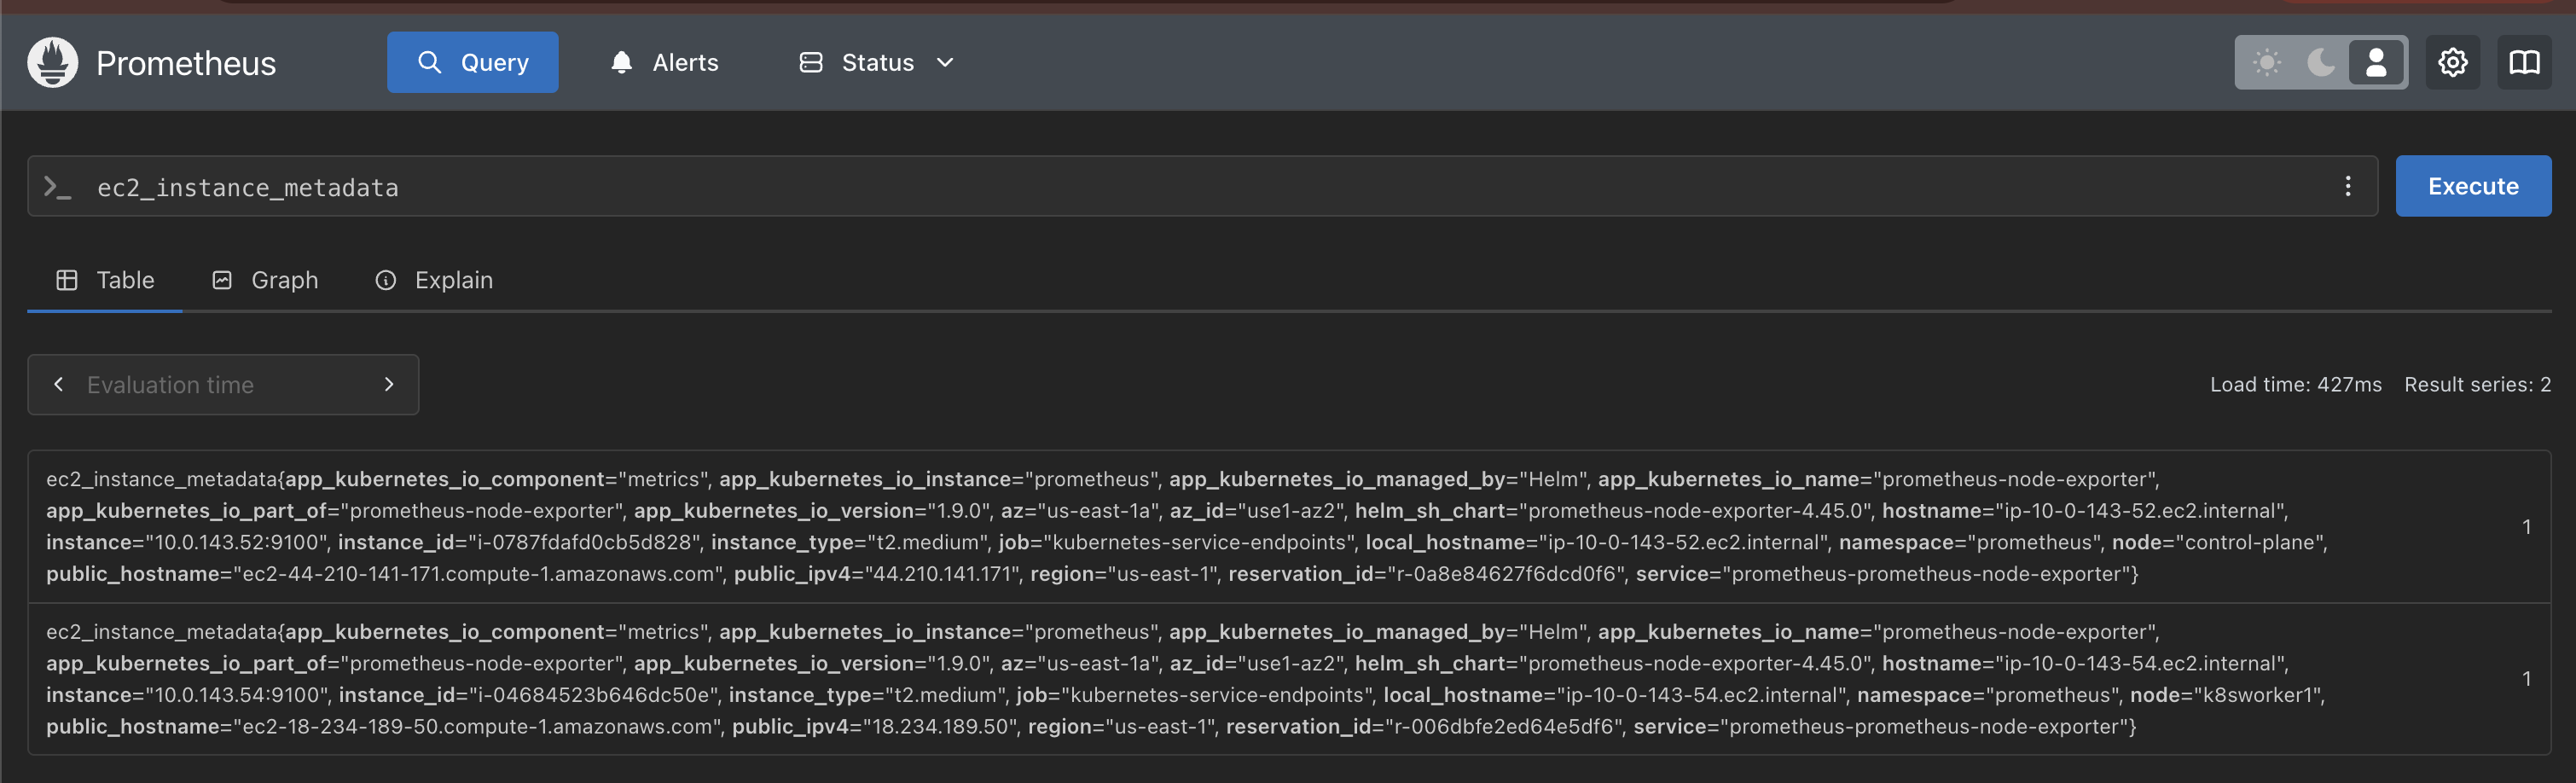
Task: Switch to the Graph tab
Action: point(265,280)
